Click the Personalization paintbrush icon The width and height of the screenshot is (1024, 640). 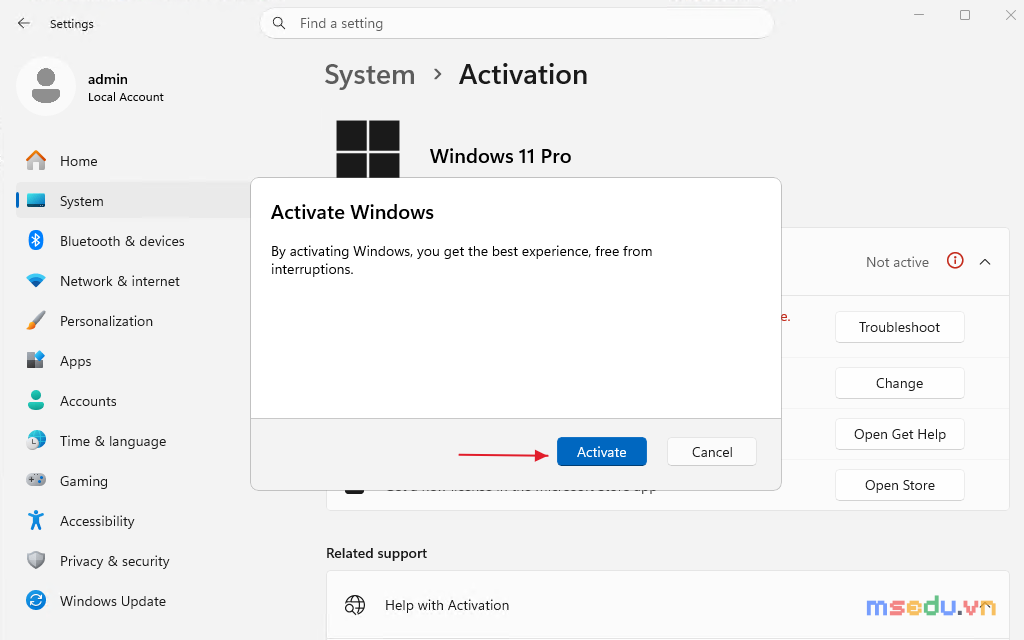pos(36,321)
